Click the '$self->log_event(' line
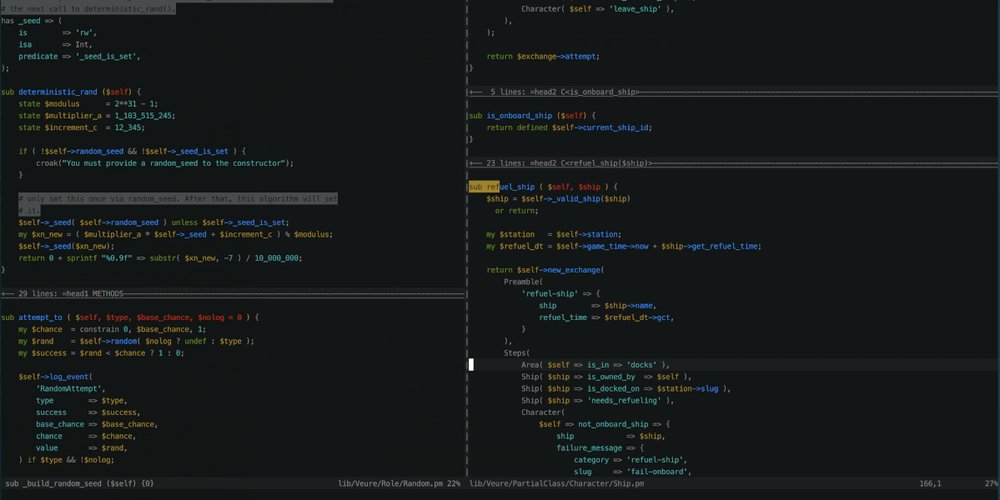The image size is (1000, 500). point(55,377)
